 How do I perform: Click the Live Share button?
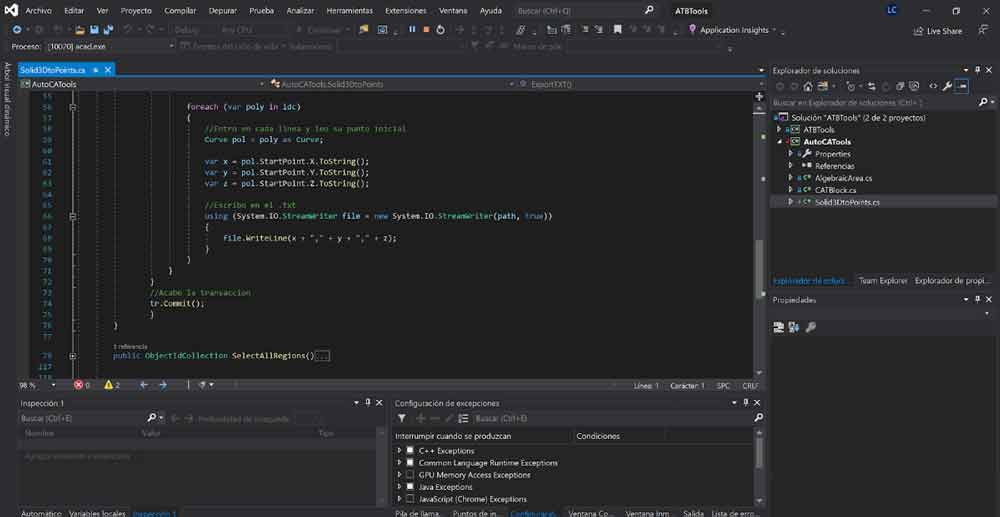click(x=937, y=31)
